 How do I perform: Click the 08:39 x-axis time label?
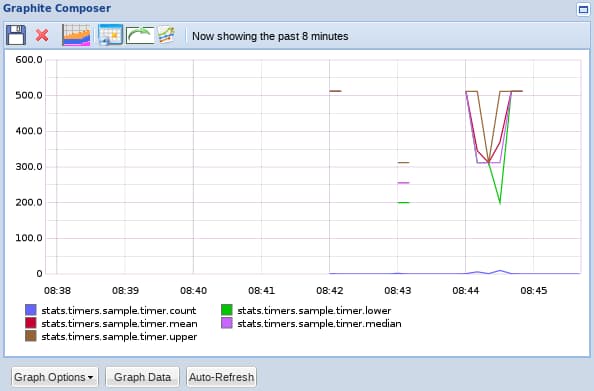coord(125,291)
